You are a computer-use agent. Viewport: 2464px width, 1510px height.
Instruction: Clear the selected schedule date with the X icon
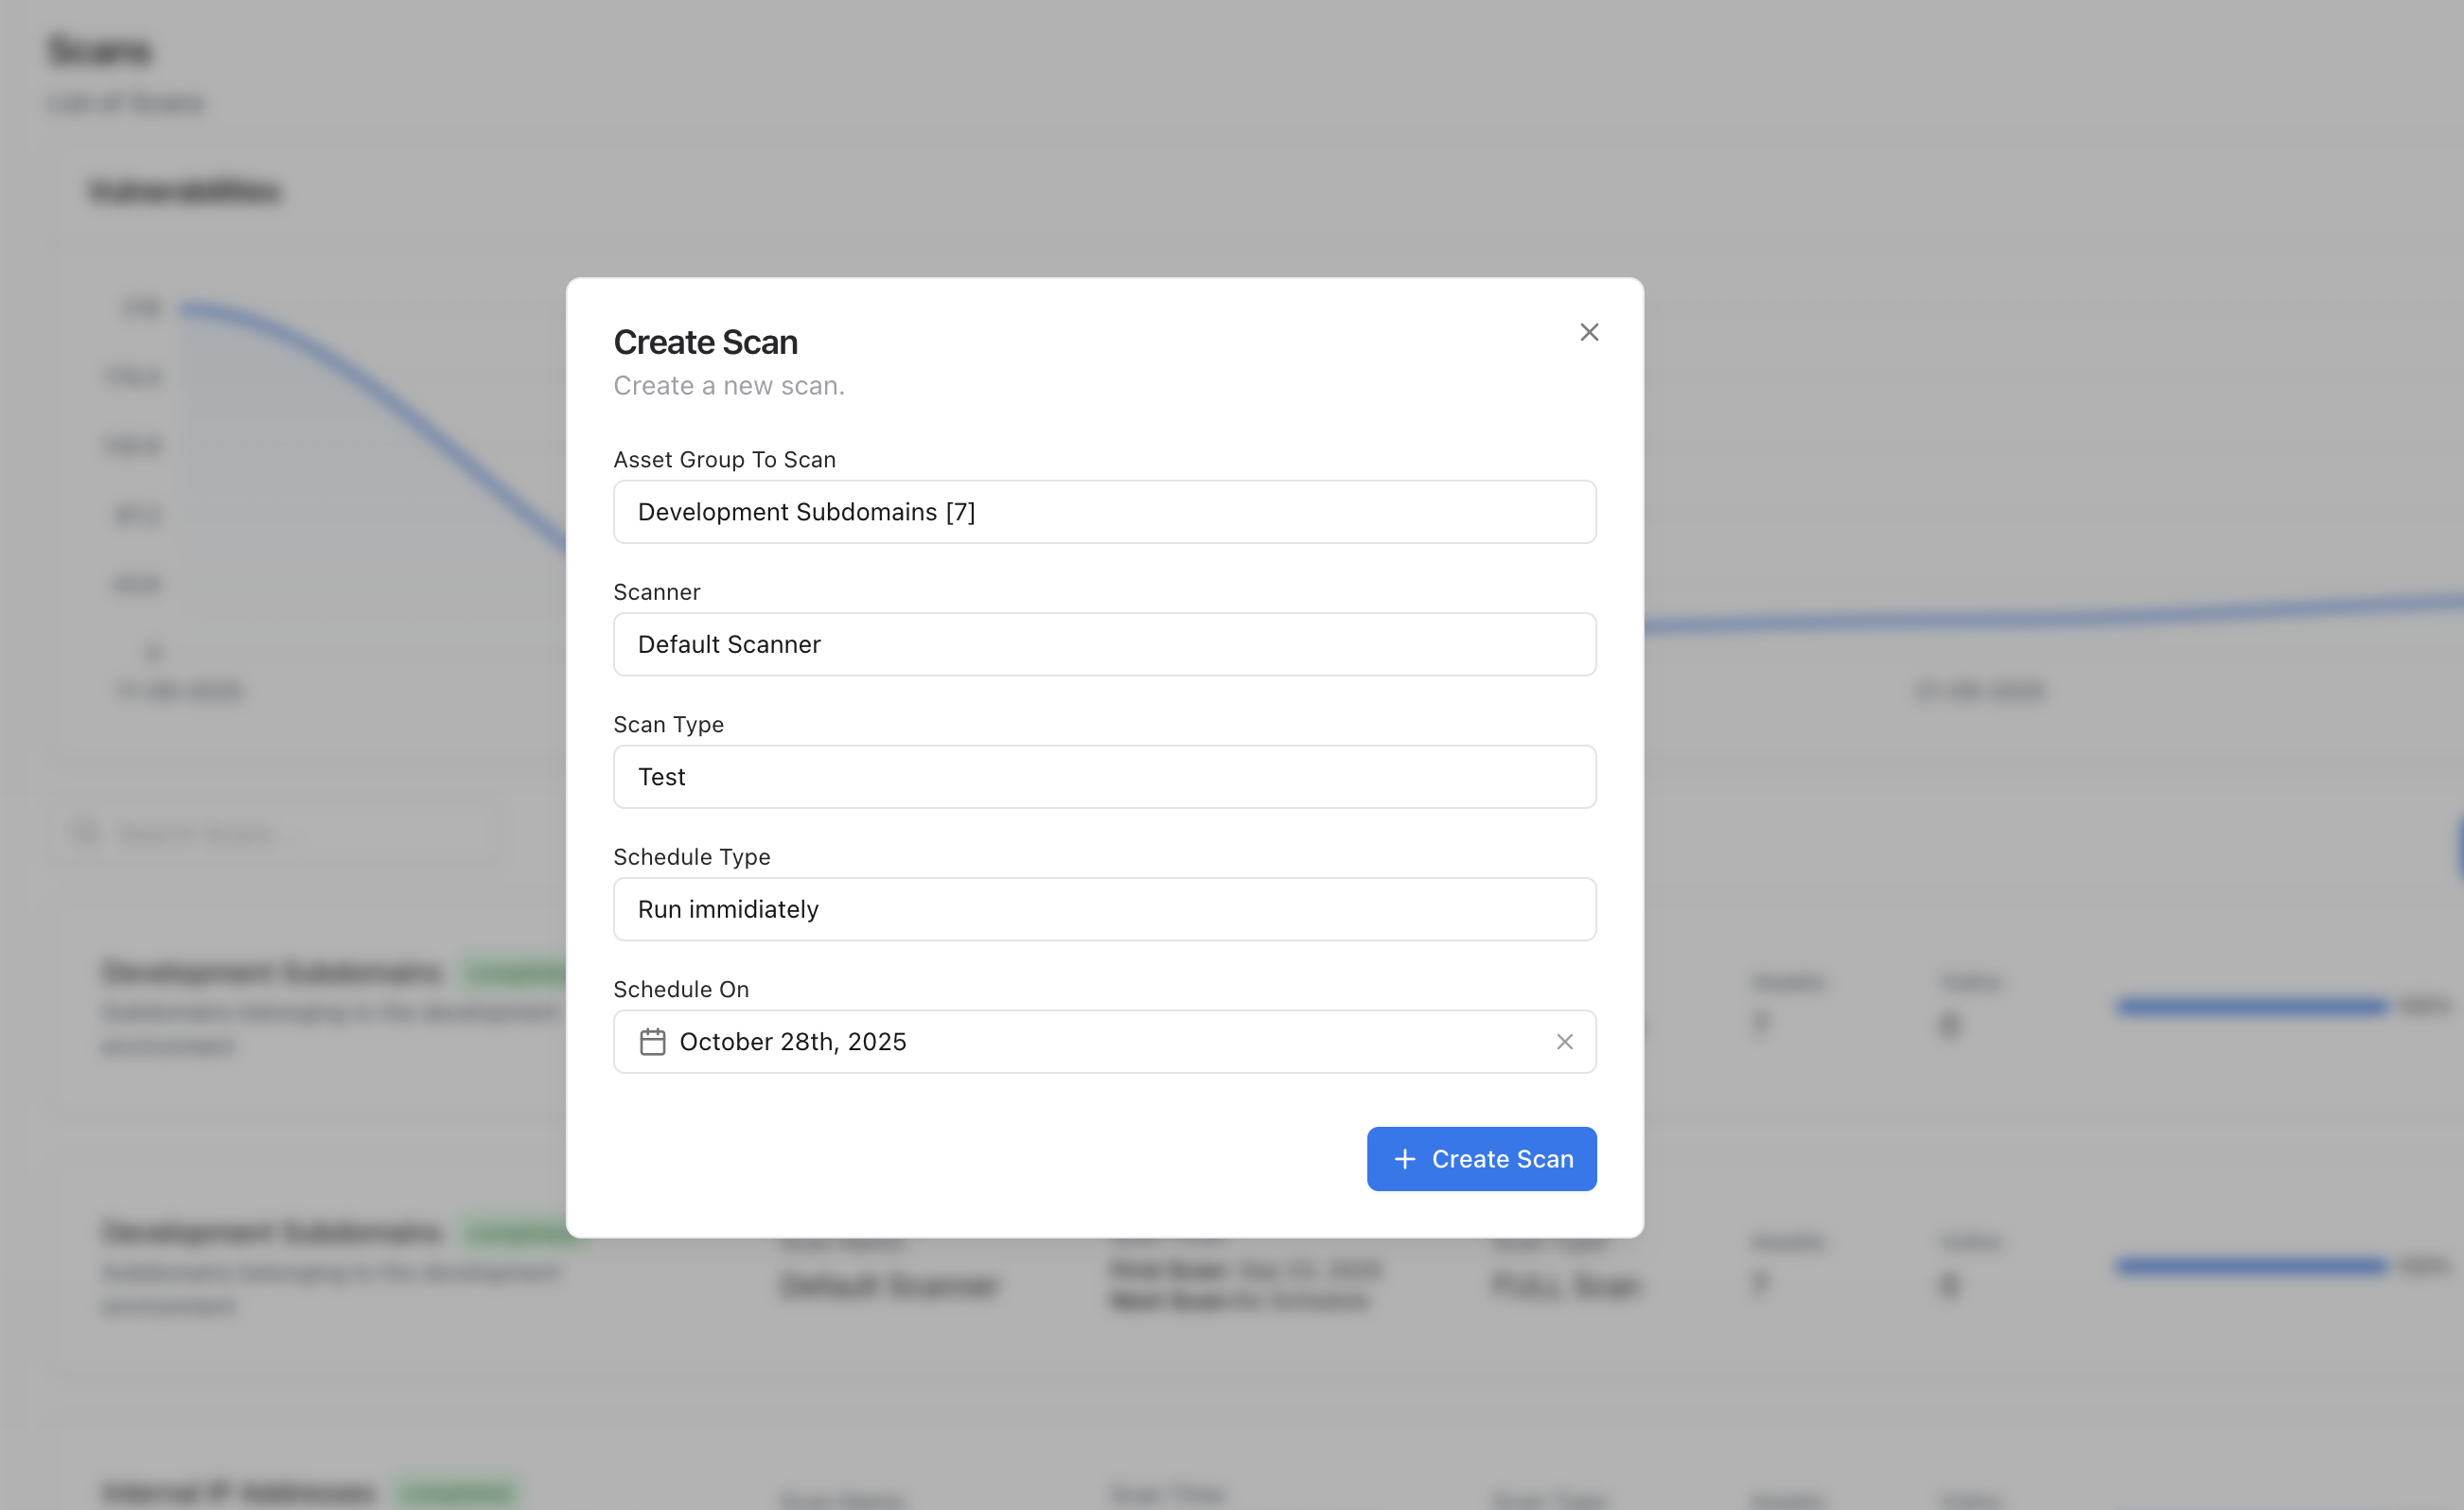click(1565, 1041)
